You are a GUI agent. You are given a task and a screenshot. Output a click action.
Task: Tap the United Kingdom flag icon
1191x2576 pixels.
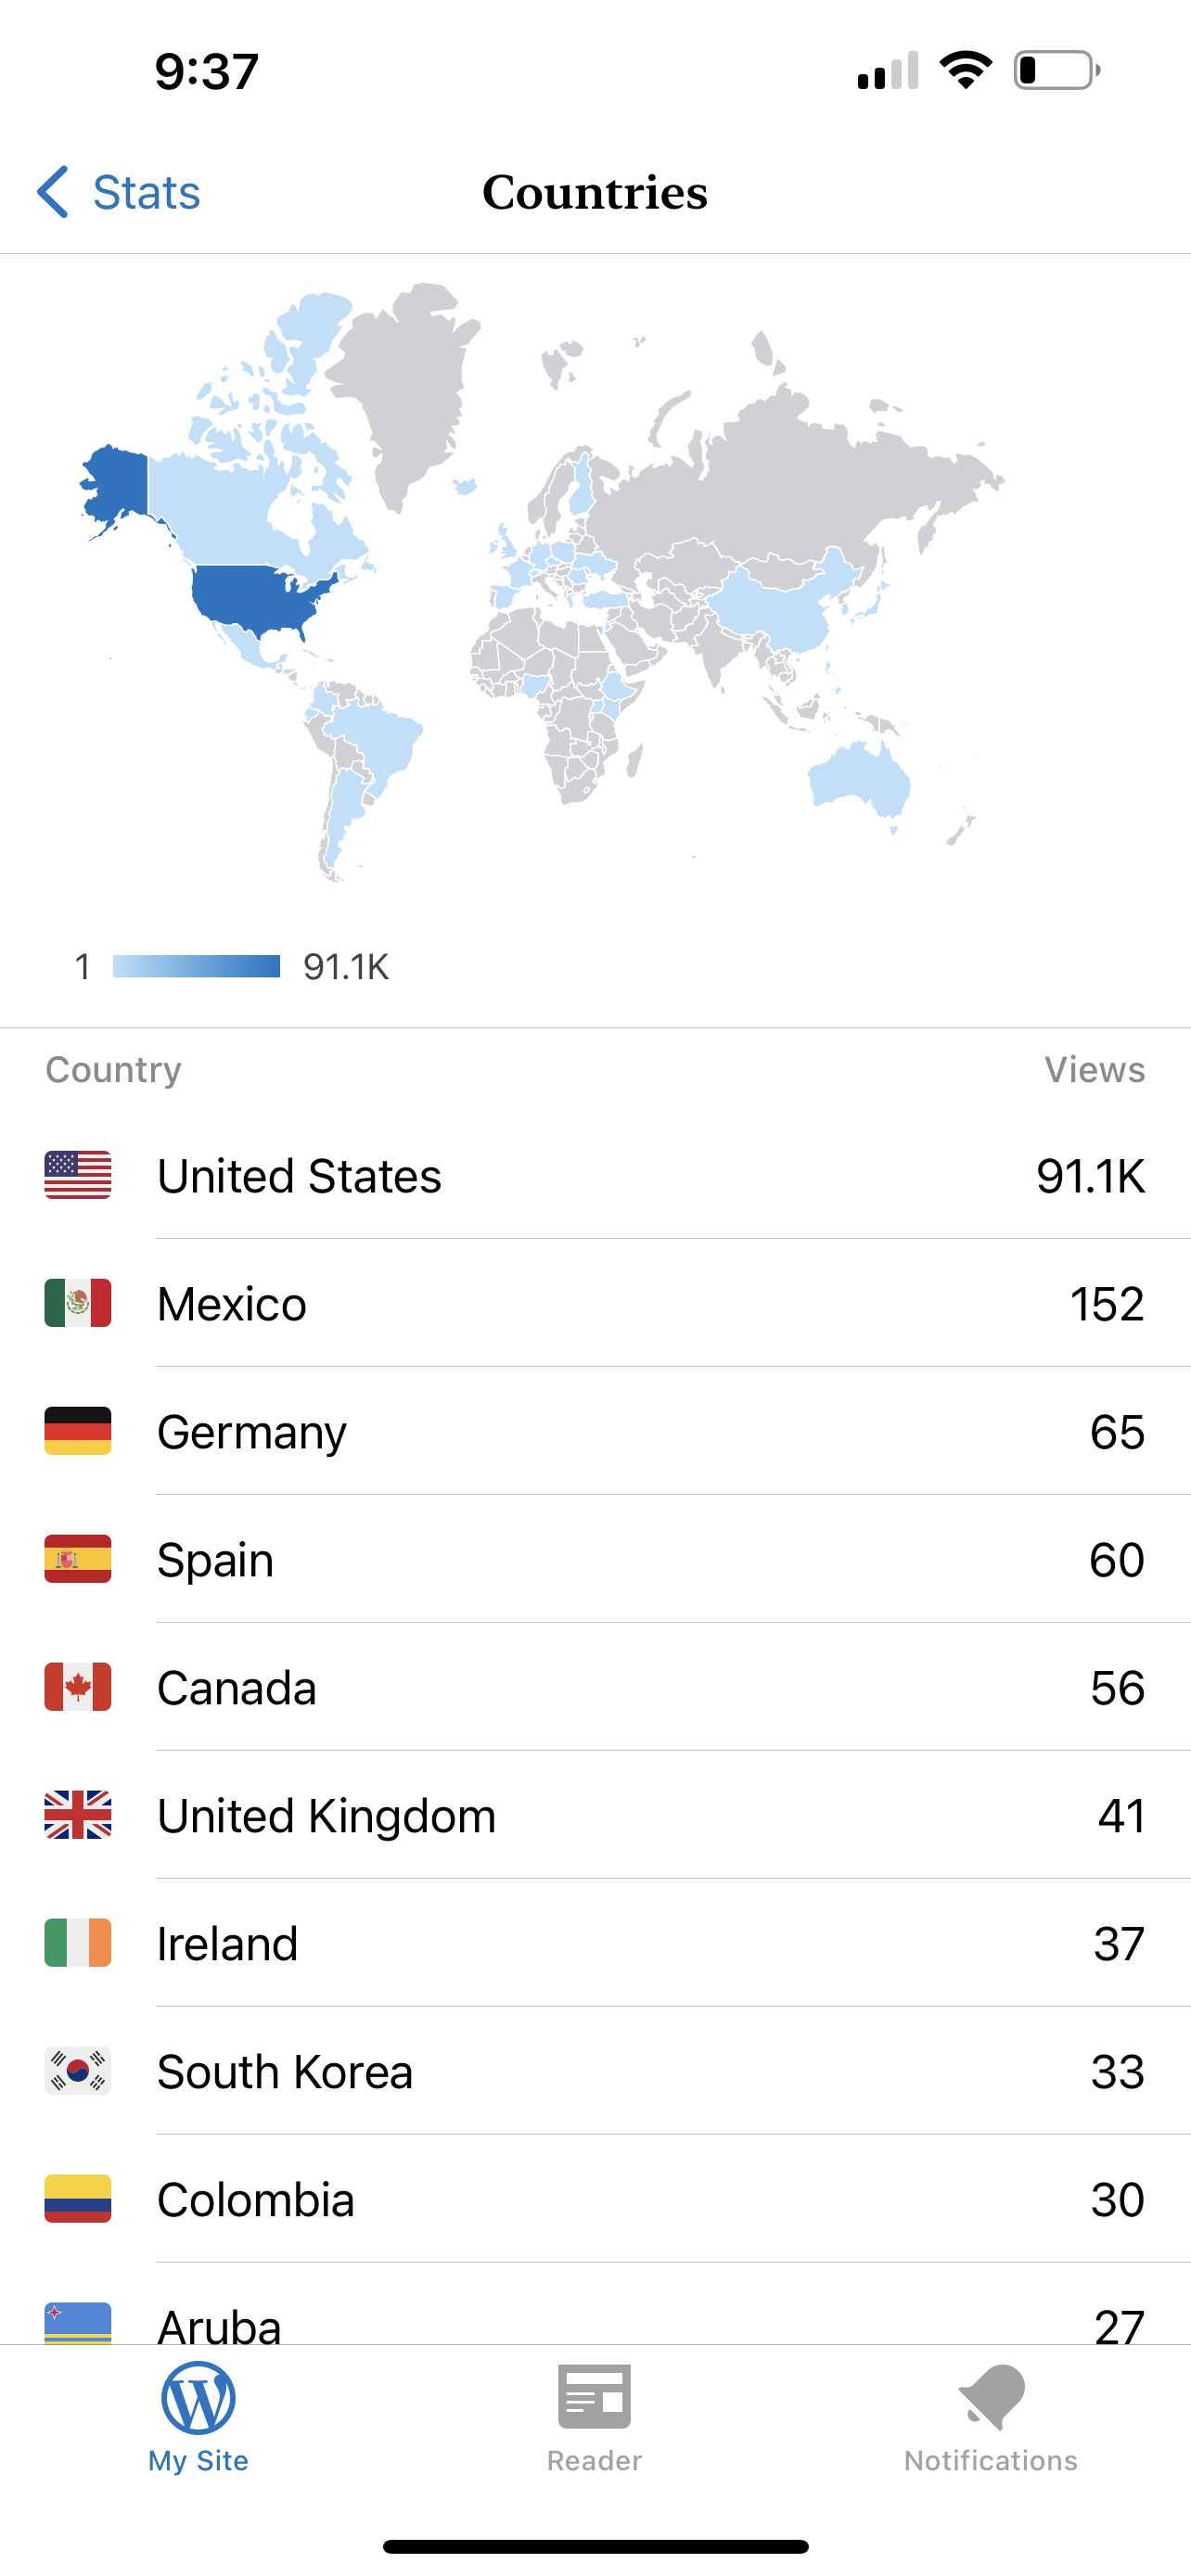pos(78,1815)
